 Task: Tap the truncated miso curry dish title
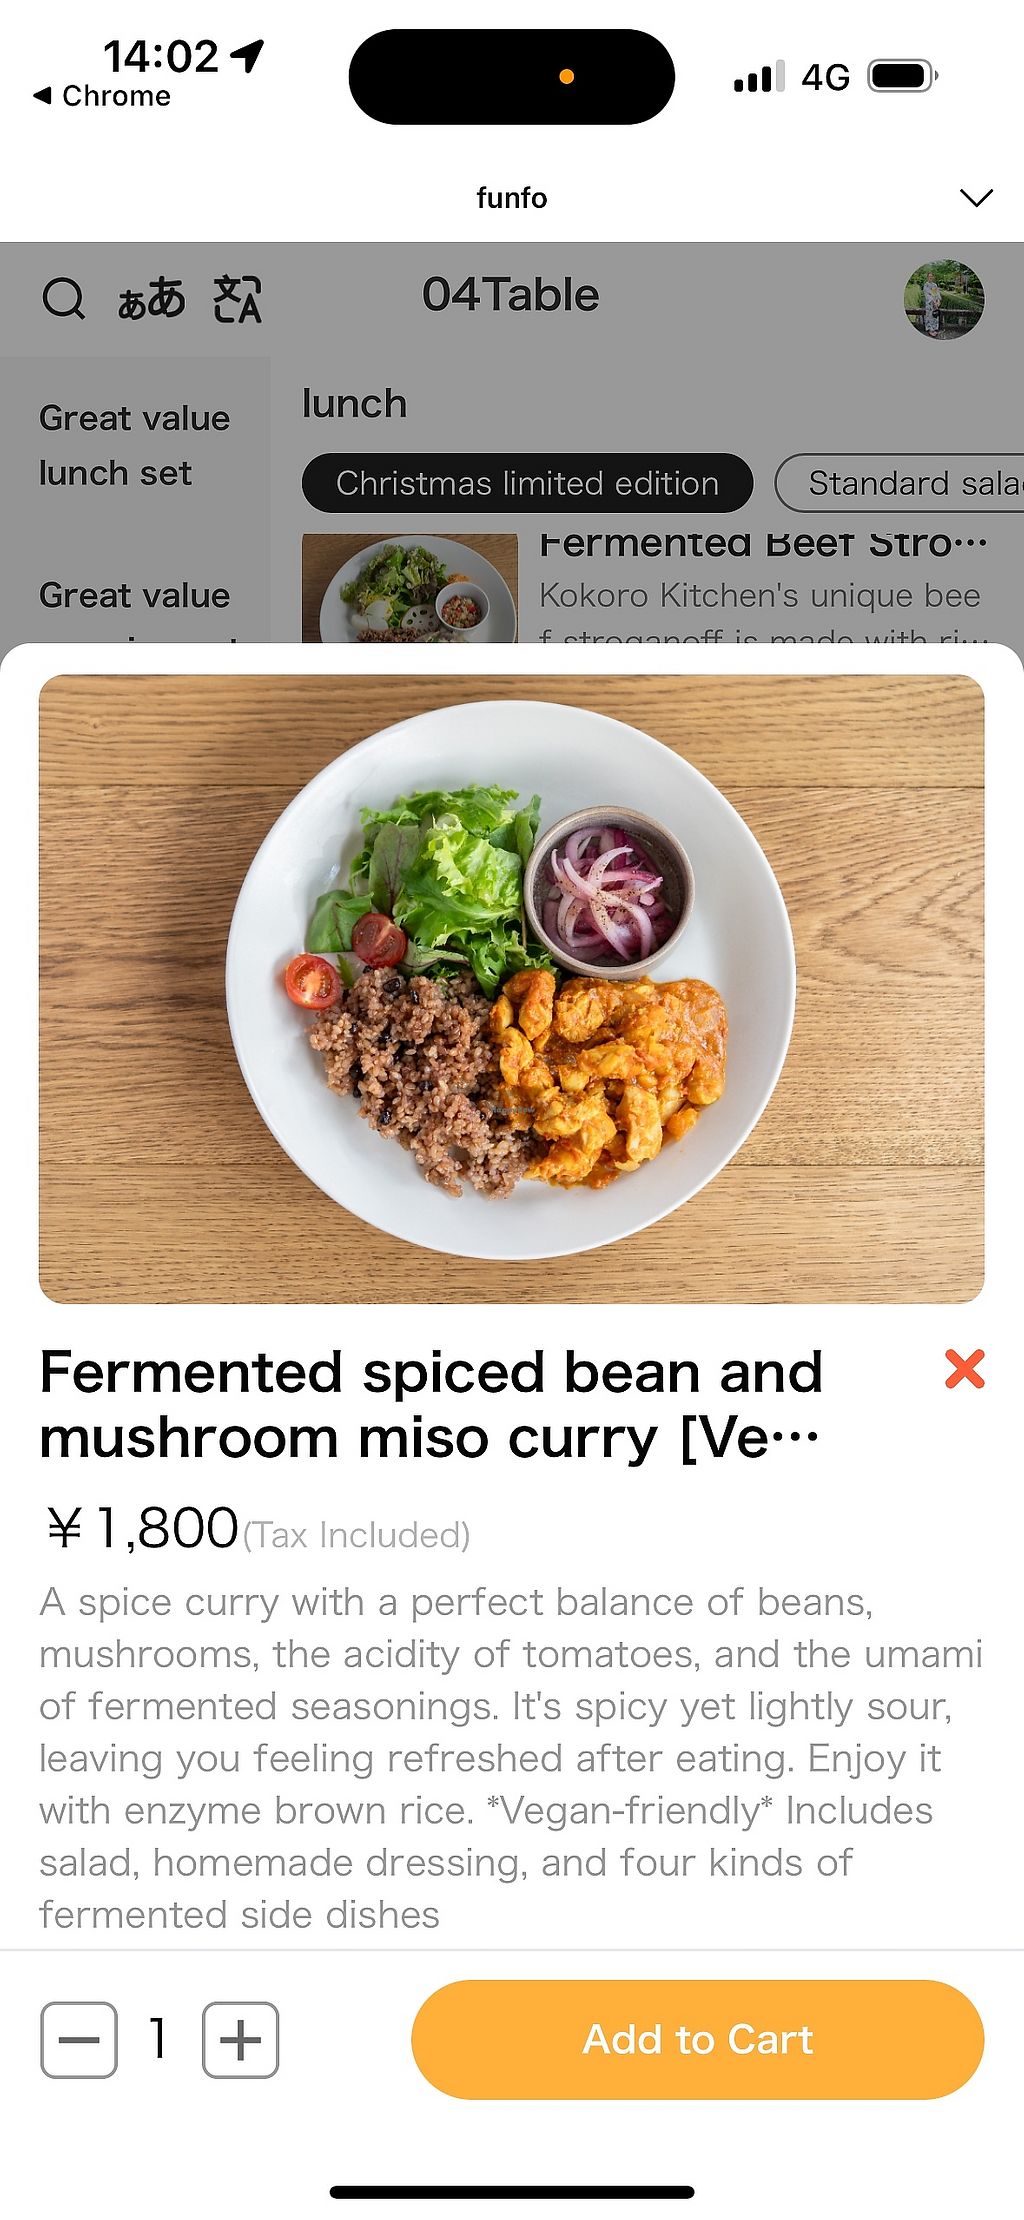tap(430, 1404)
